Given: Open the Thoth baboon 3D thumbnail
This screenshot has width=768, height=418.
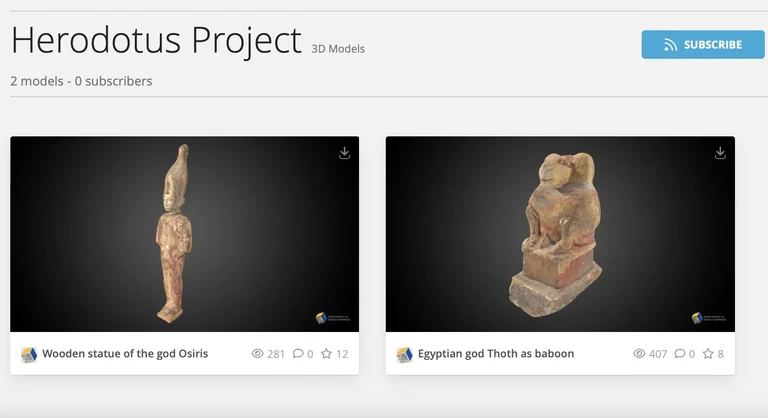Looking at the screenshot, I should [560, 233].
